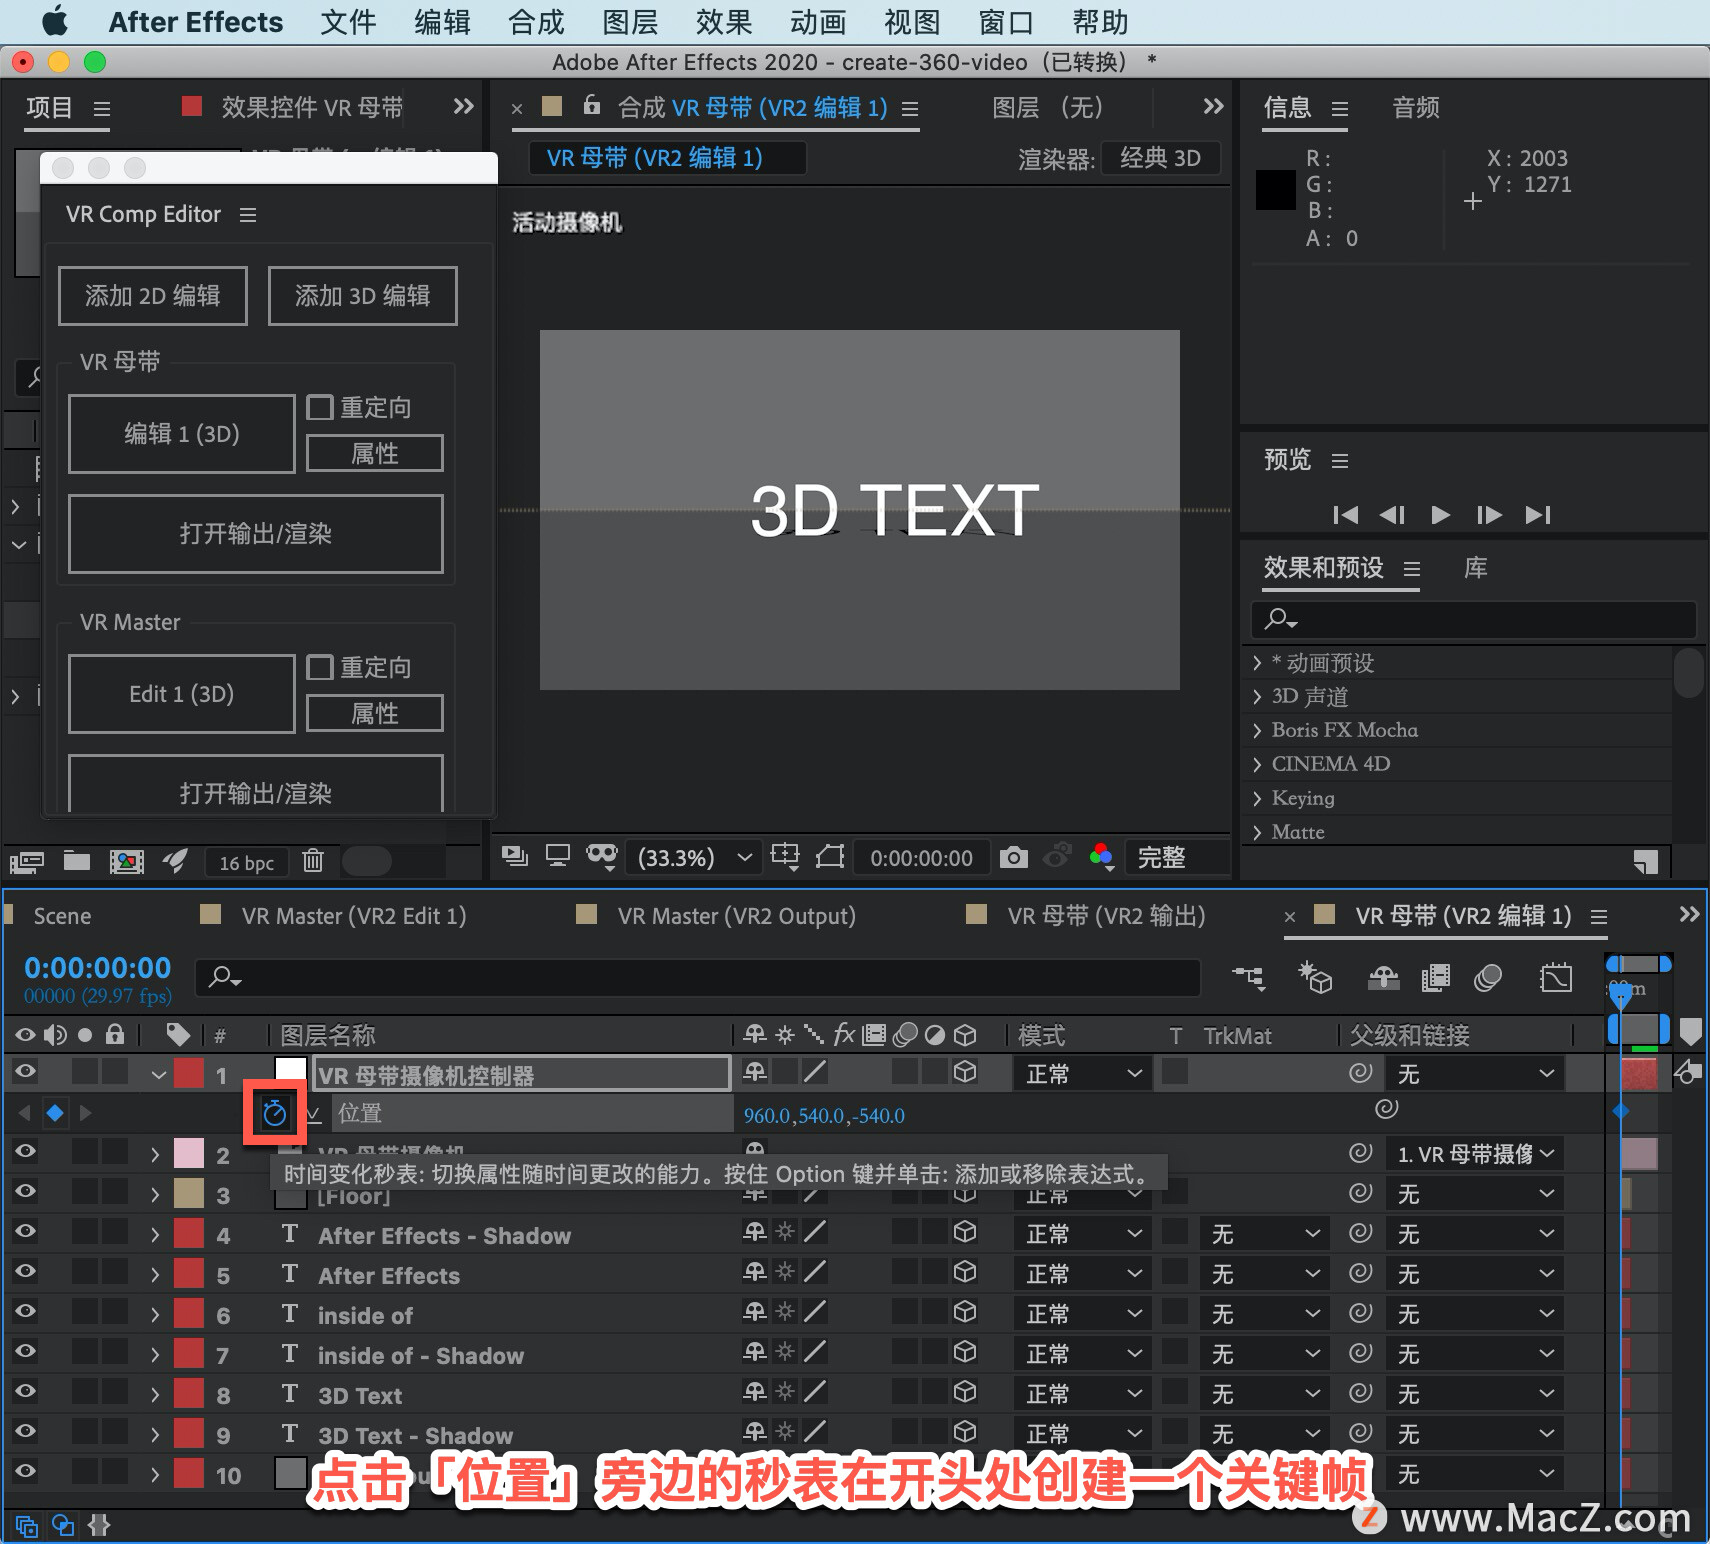Switch to 音频 panel tab
The height and width of the screenshot is (1544, 1710).
click(1416, 108)
